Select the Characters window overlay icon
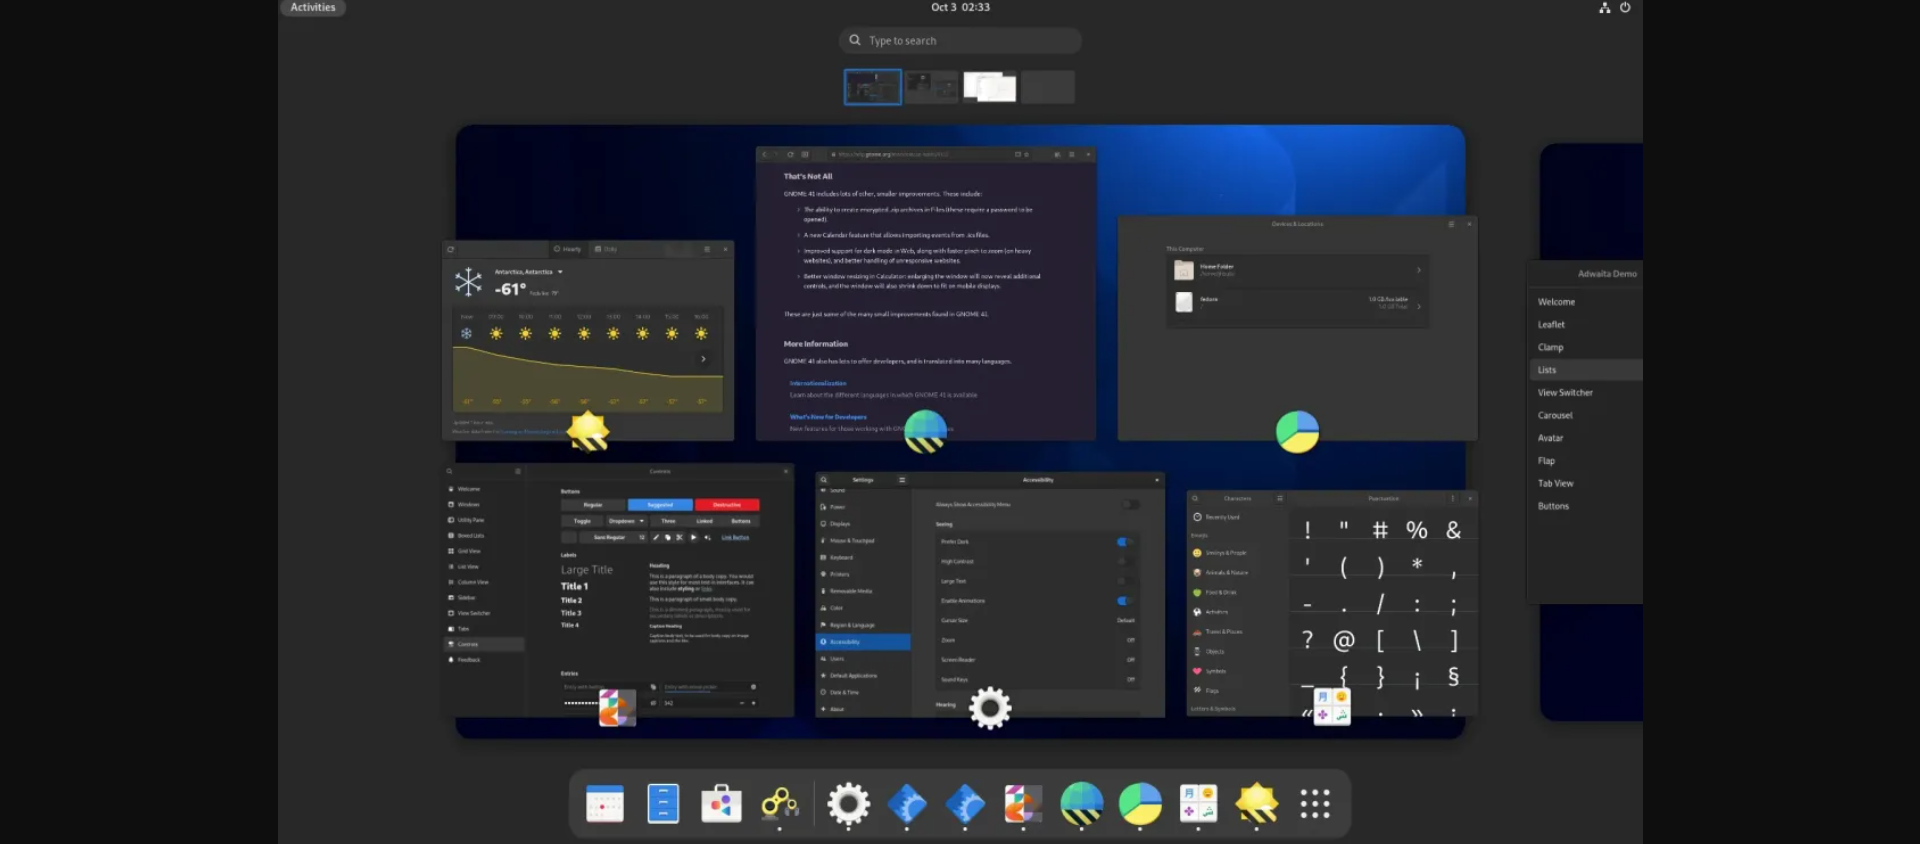The image size is (1920, 844). pyautogui.click(x=1332, y=706)
